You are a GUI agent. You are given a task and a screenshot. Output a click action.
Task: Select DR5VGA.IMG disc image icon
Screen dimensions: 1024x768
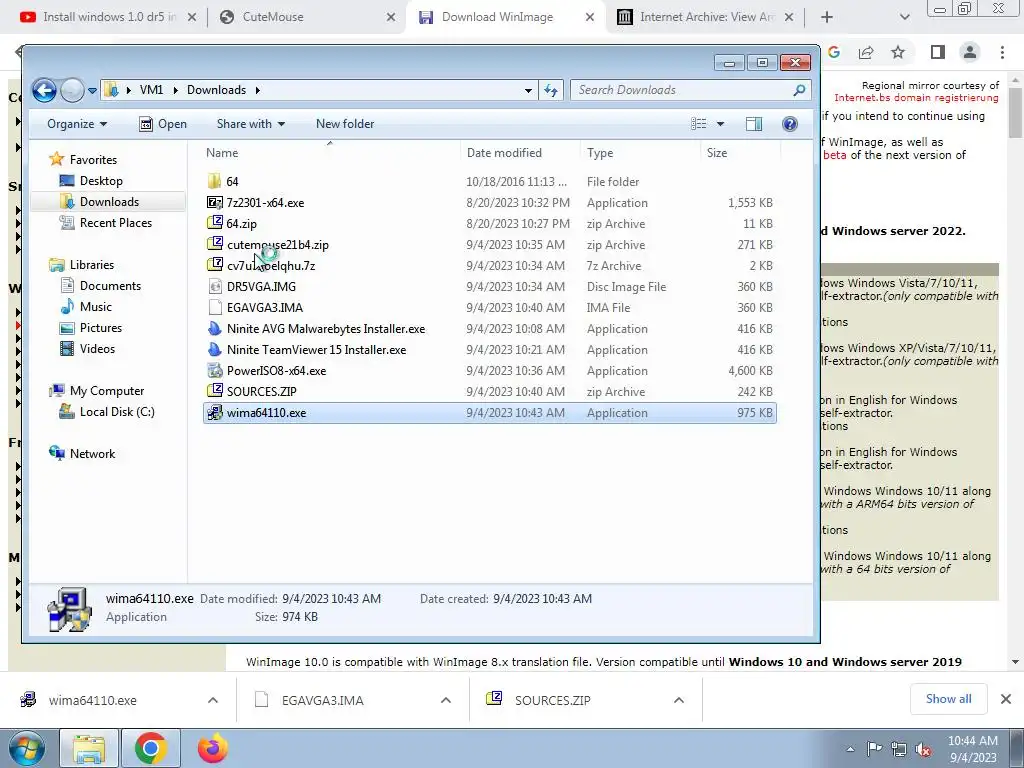pyautogui.click(x=214, y=287)
